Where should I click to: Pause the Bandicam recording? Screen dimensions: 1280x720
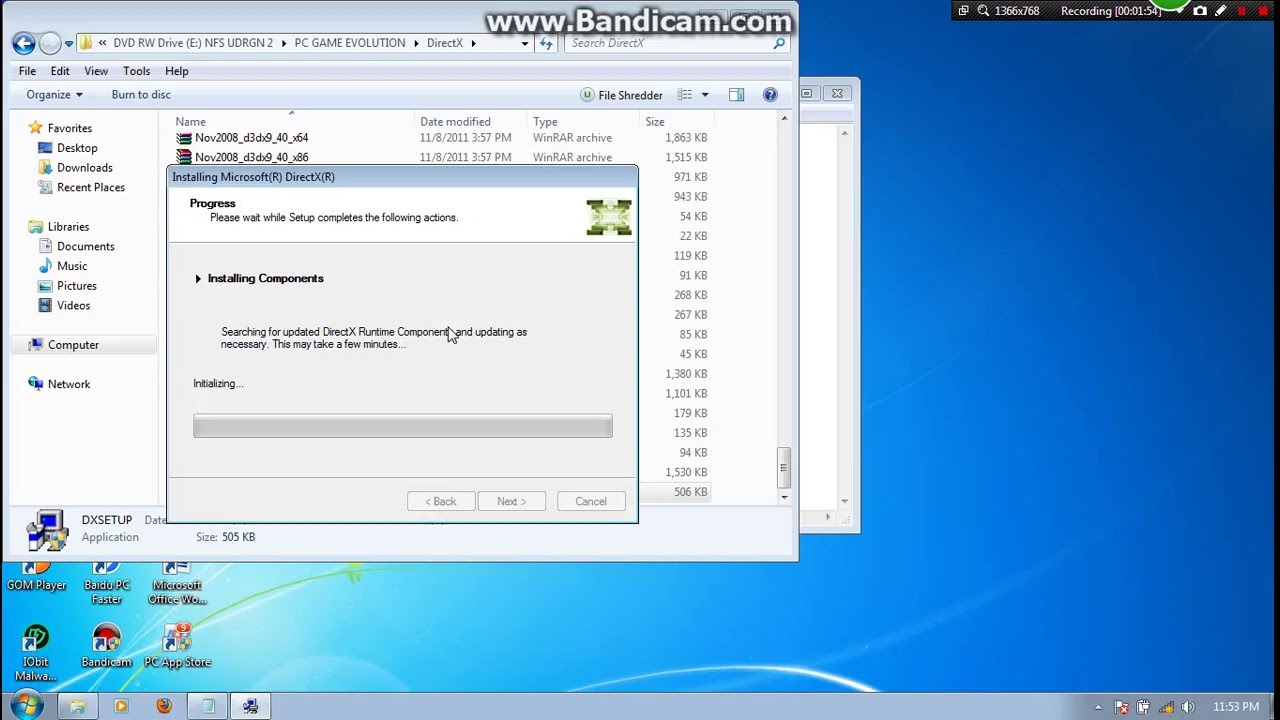(1243, 11)
